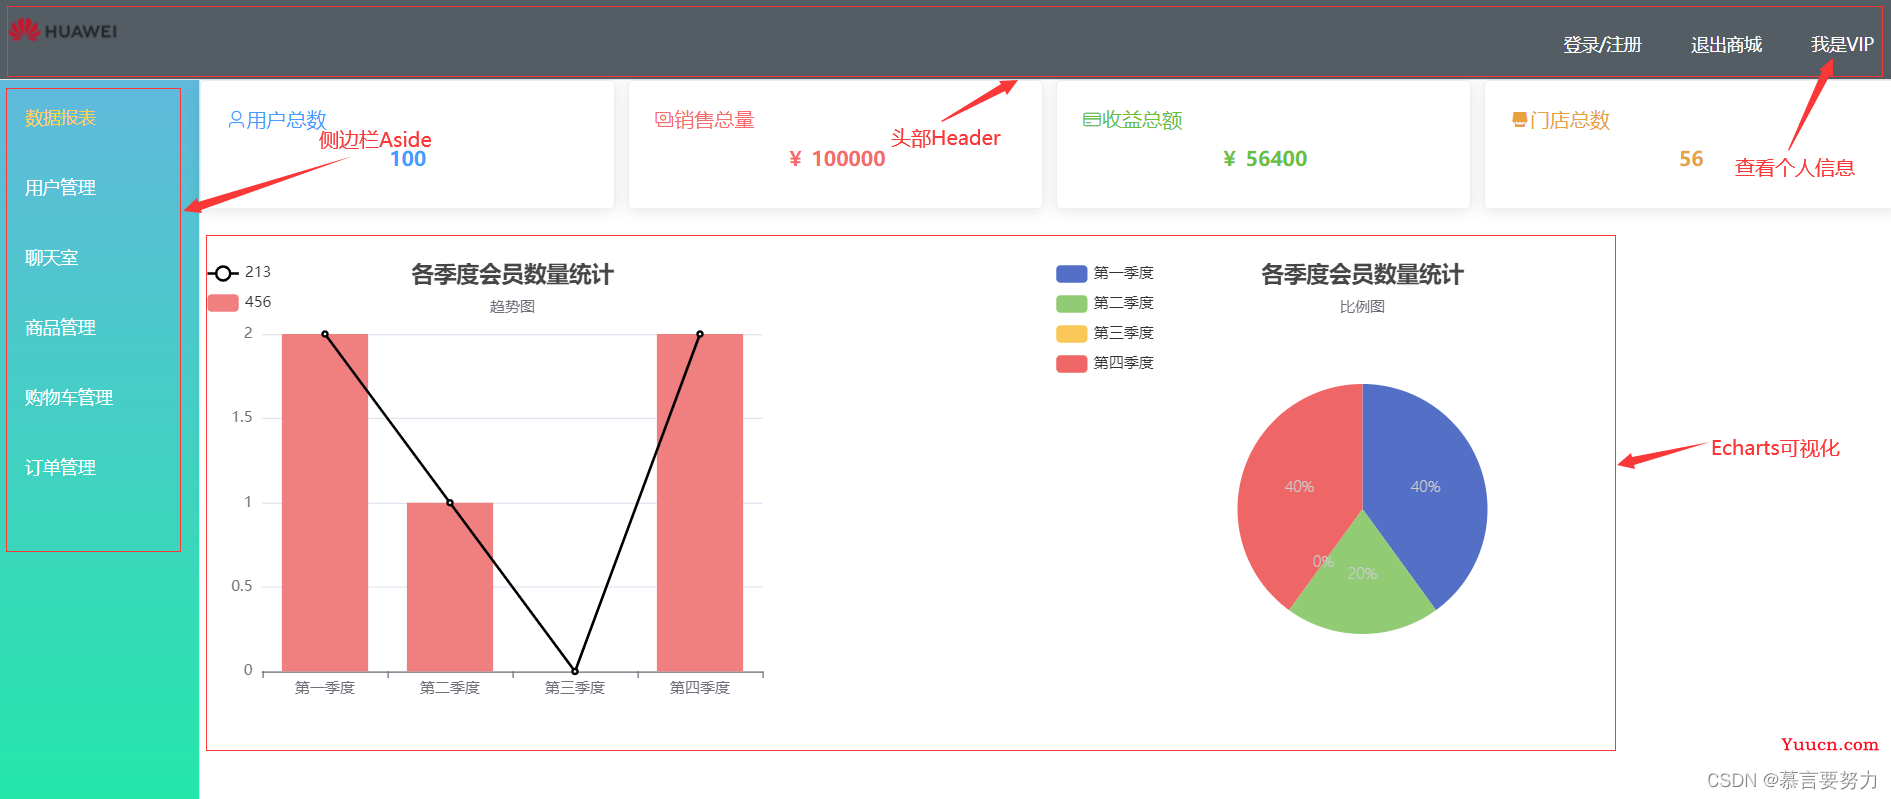Click the blue 40% pie slice
The image size is (1891, 799).
click(1425, 487)
